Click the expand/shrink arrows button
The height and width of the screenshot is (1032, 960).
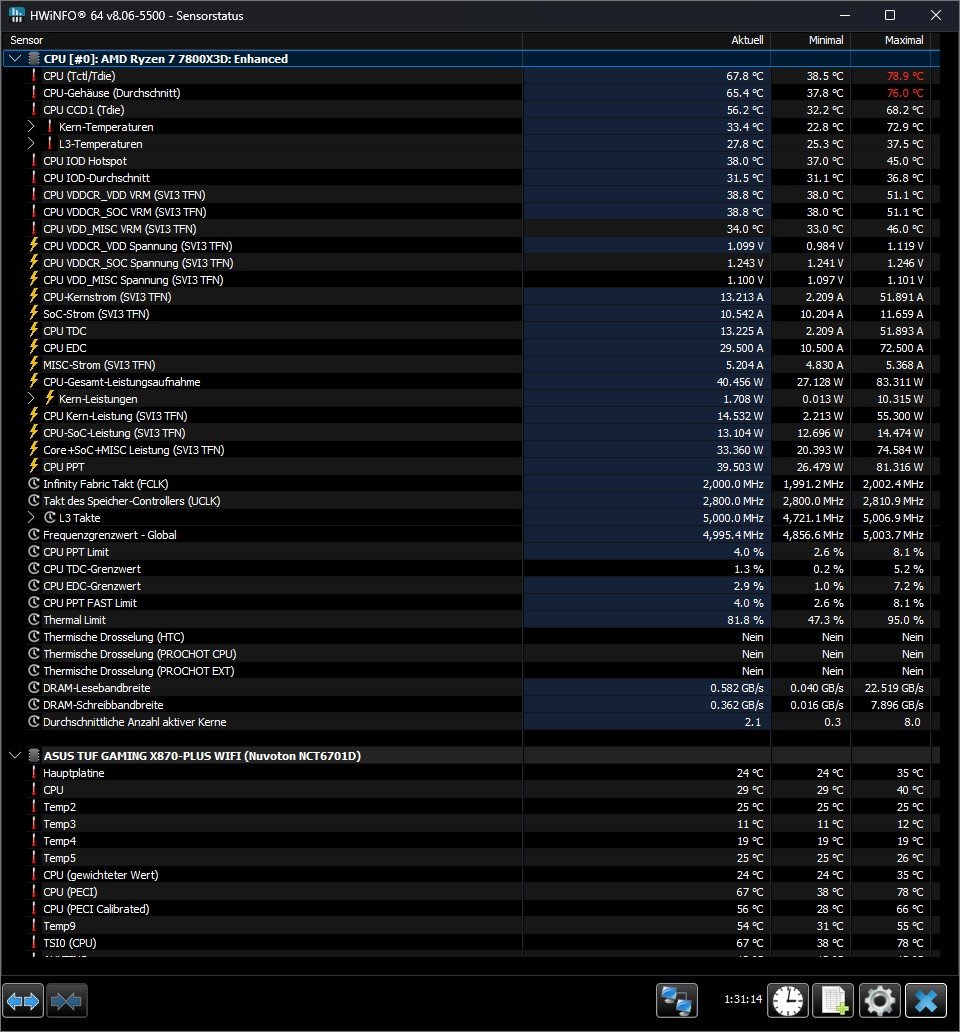[23, 1001]
